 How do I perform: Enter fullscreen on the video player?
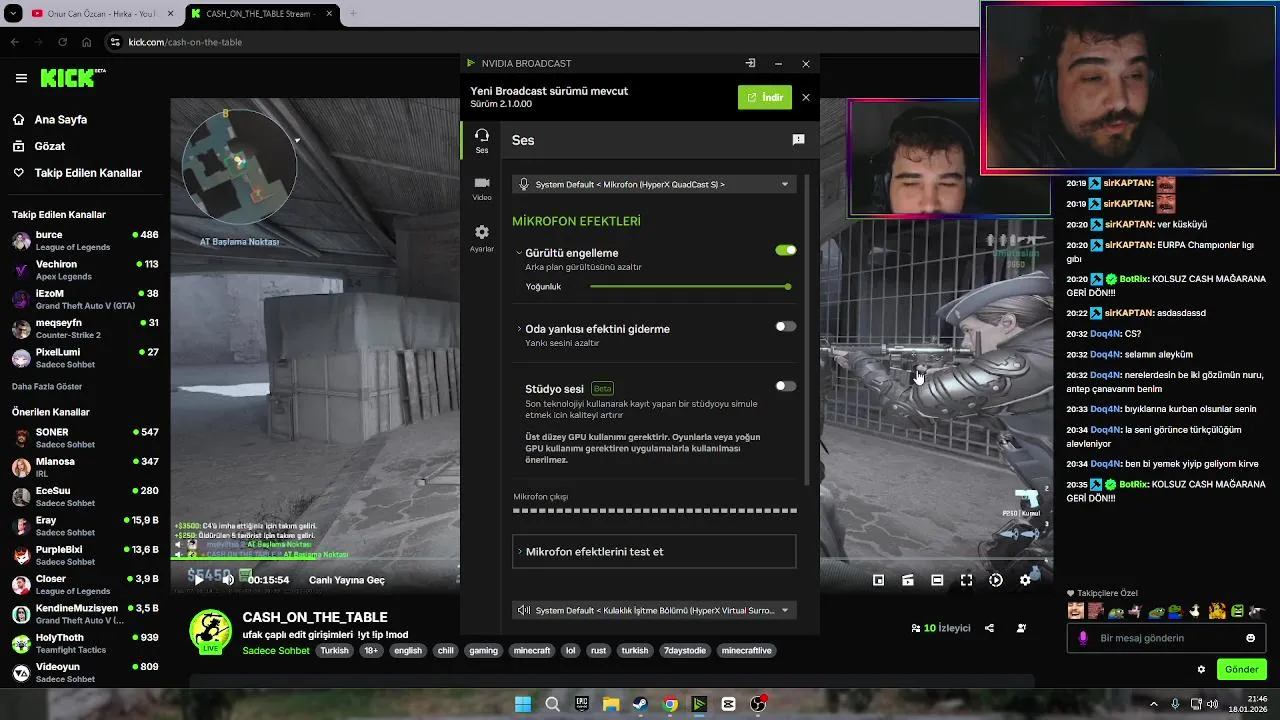[966, 580]
